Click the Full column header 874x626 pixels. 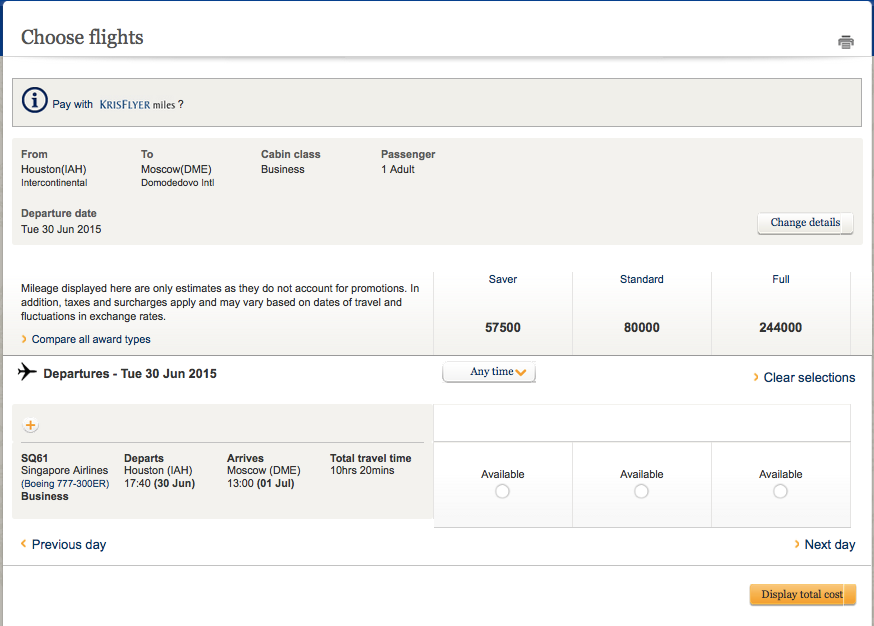[780, 279]
